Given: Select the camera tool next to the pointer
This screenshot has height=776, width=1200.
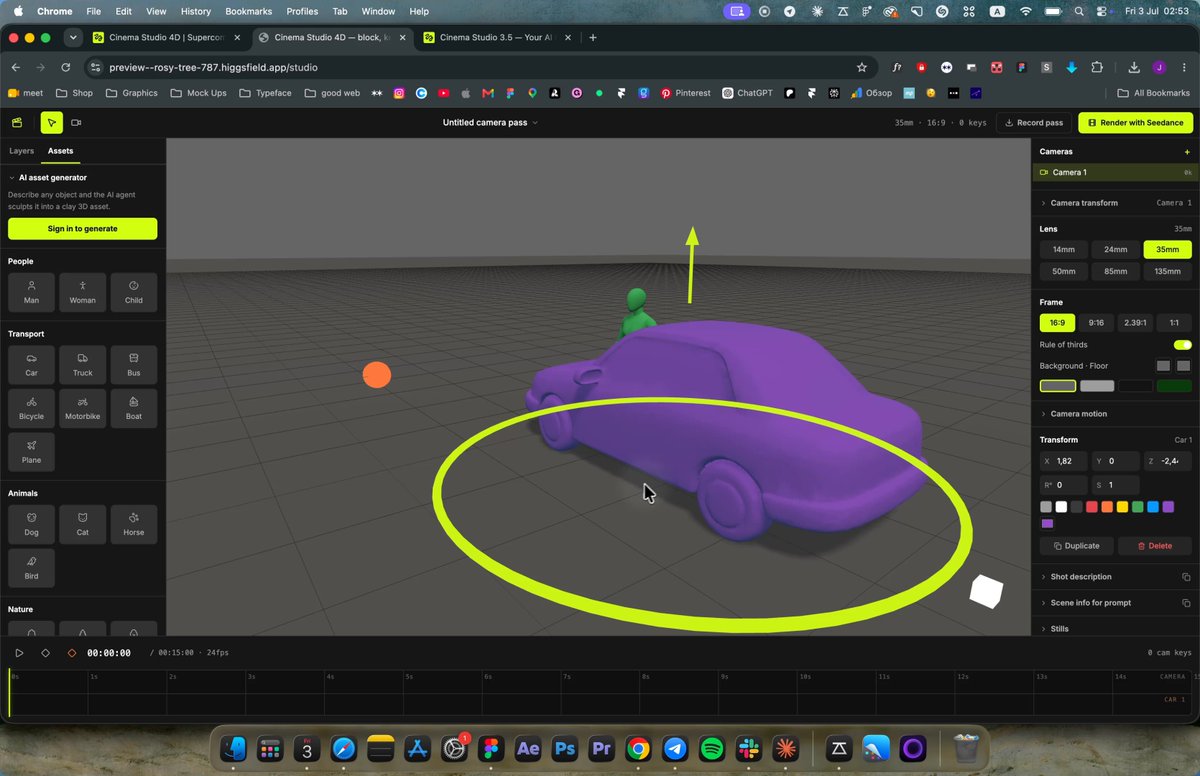Looking at the screenshot, I should 76,122.
